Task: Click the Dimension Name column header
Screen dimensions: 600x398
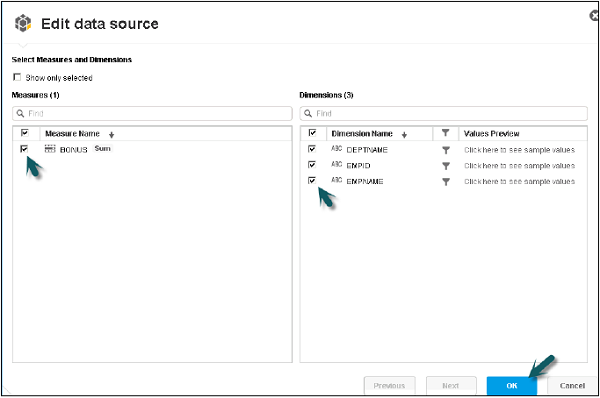Action: pyautogui.click(x=362, y=134)
